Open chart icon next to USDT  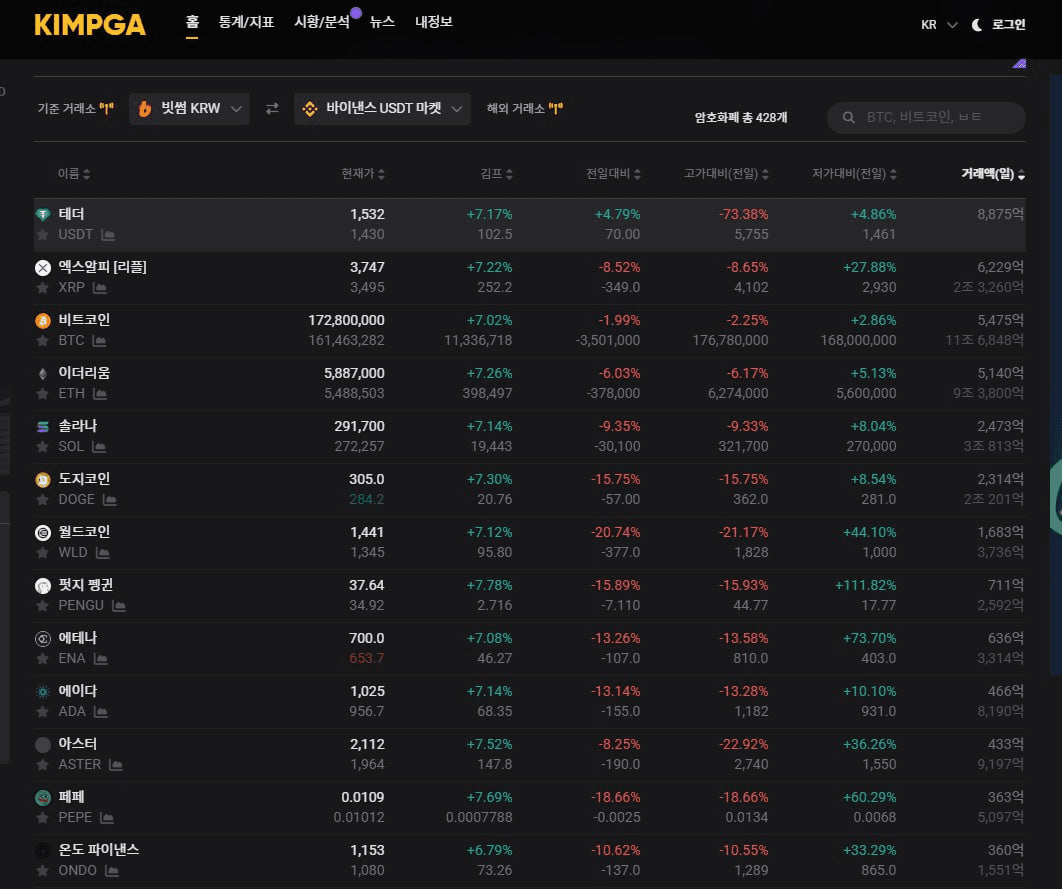[x=108, y=235]
